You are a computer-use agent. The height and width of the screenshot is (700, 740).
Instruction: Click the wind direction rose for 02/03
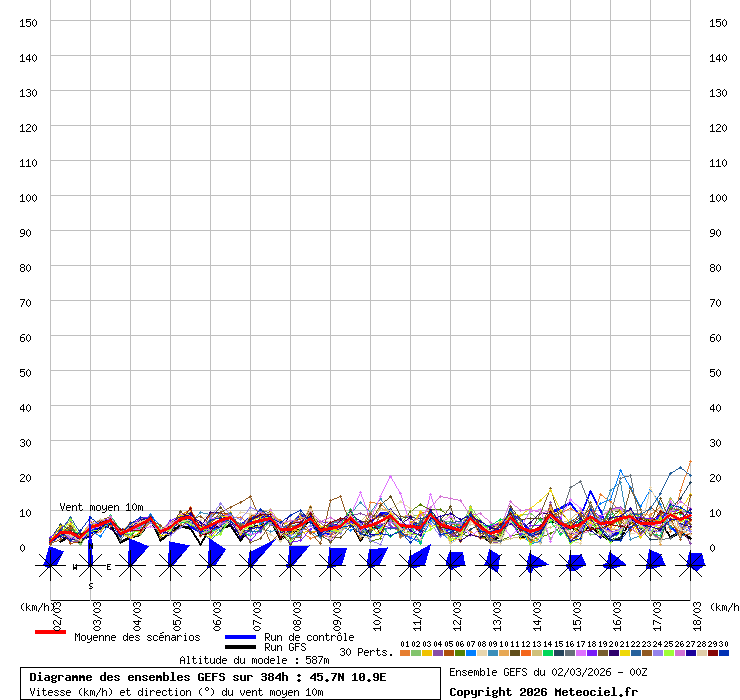pos(51,565)
